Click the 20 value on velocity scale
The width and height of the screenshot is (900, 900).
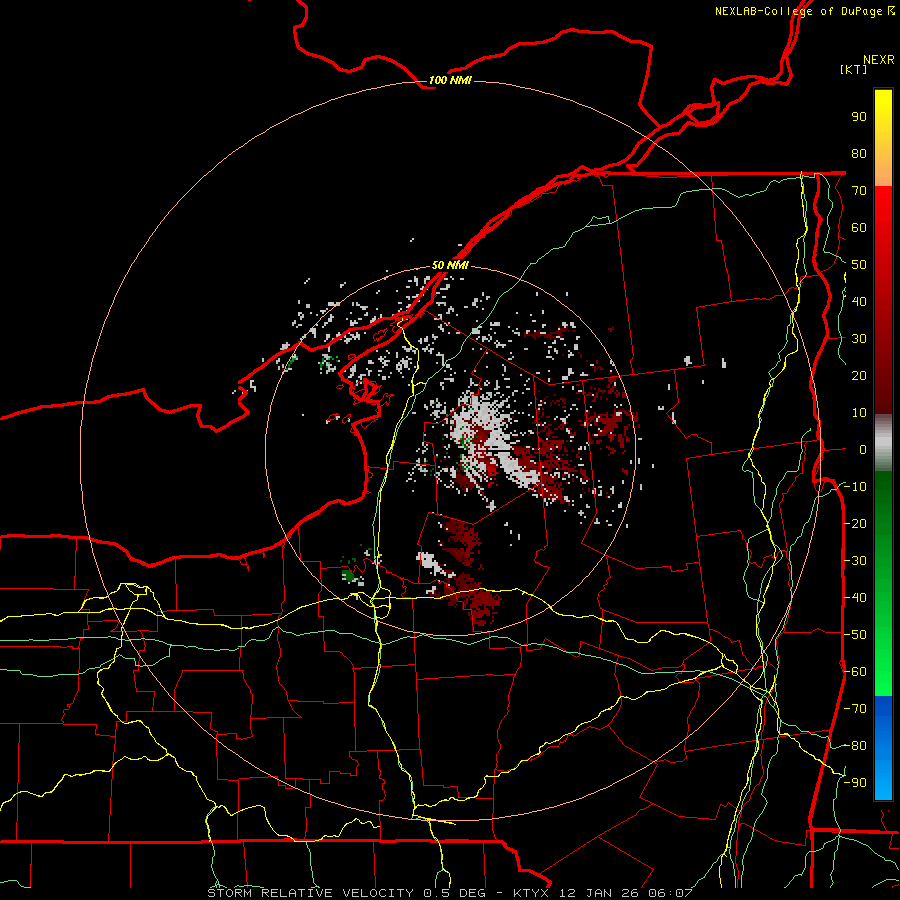pyautogui.click(x=859, y=376)
